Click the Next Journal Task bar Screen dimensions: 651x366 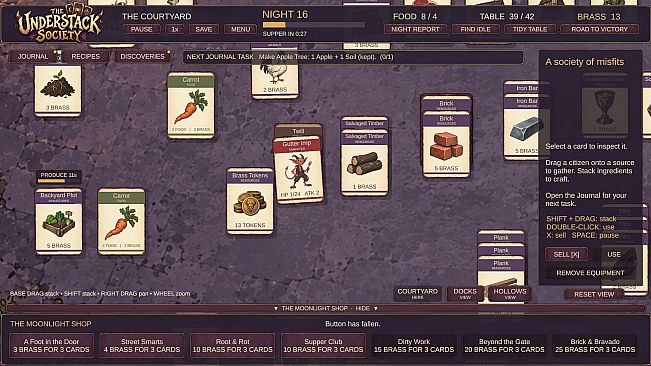pos(352,57)
